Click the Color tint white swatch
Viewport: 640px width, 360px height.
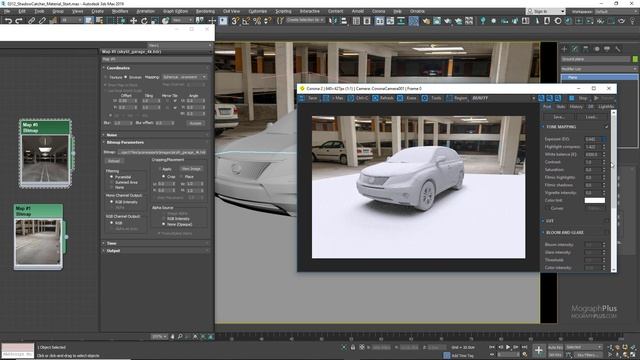click(594, 200)
